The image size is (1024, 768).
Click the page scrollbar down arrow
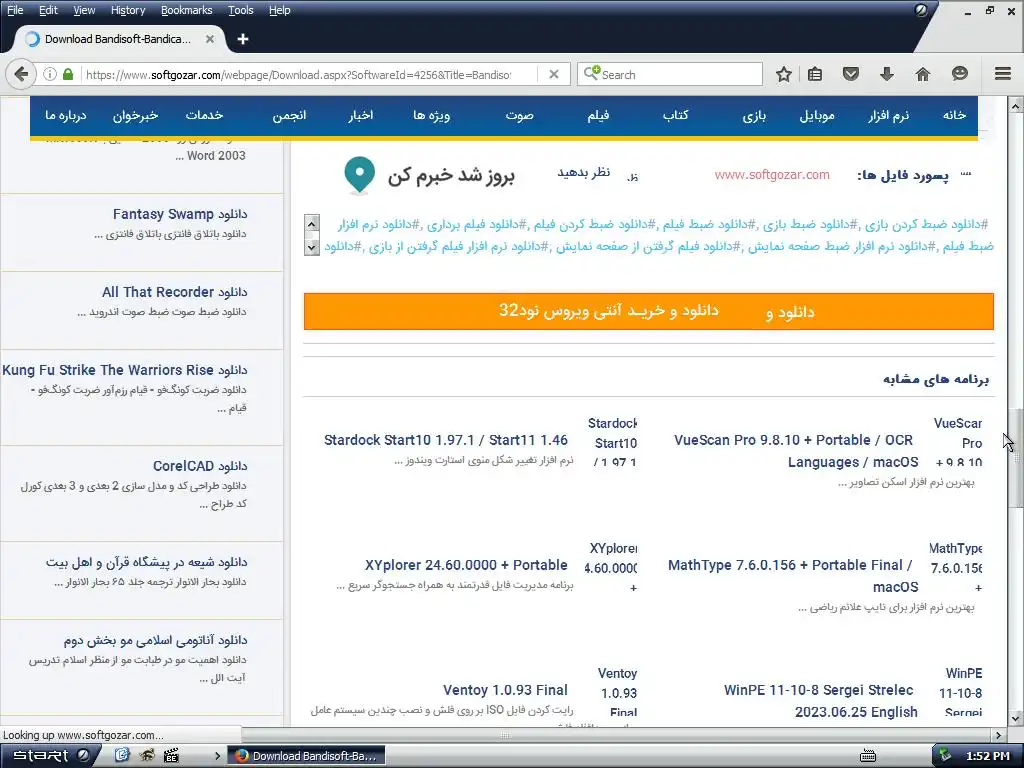pos(1015,718)
